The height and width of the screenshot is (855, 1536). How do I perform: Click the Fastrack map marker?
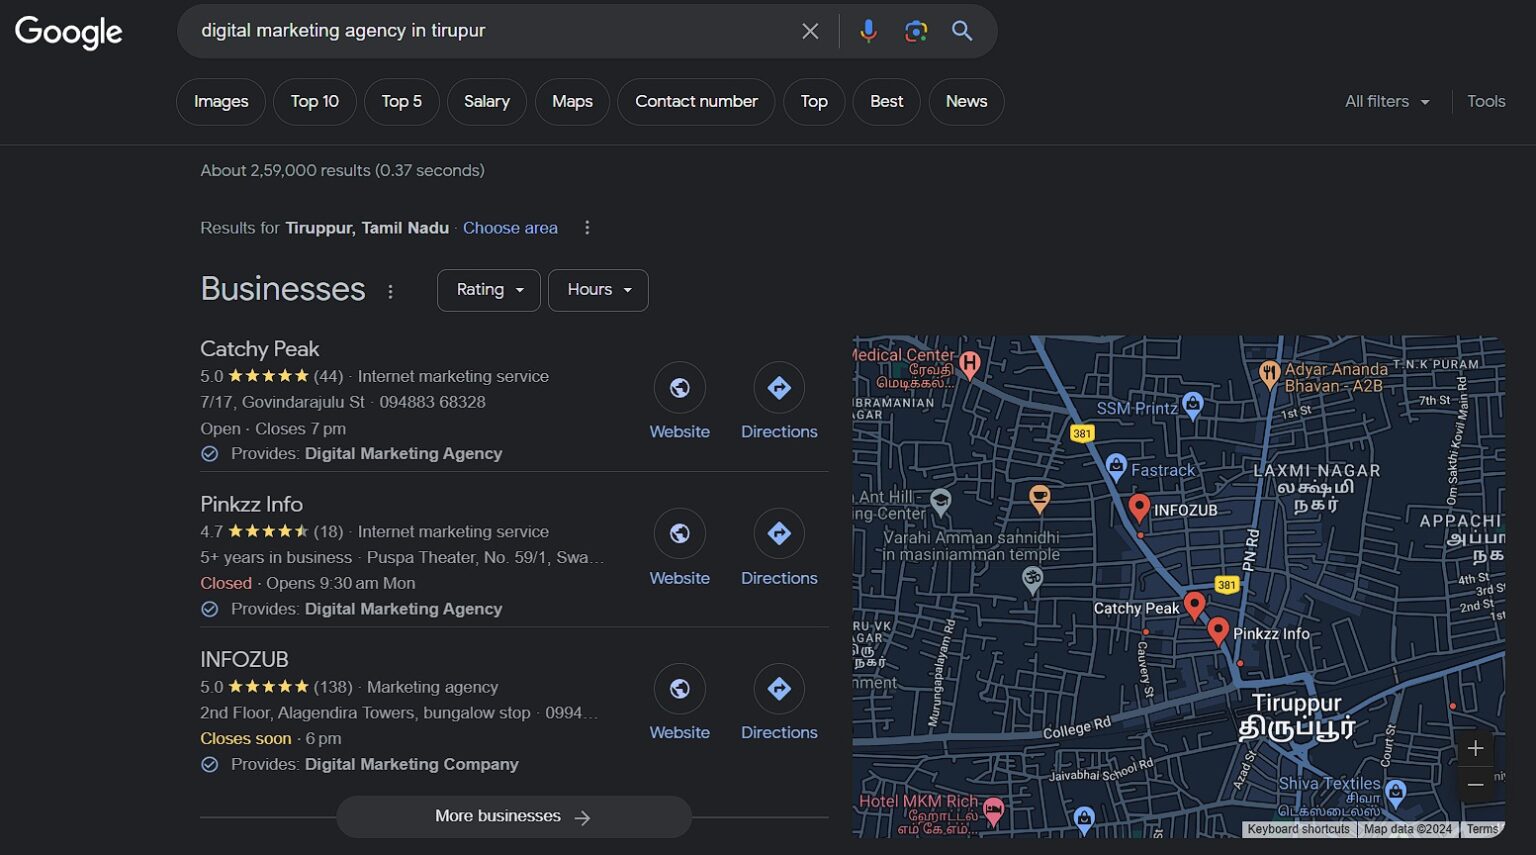coord(1116,466)
